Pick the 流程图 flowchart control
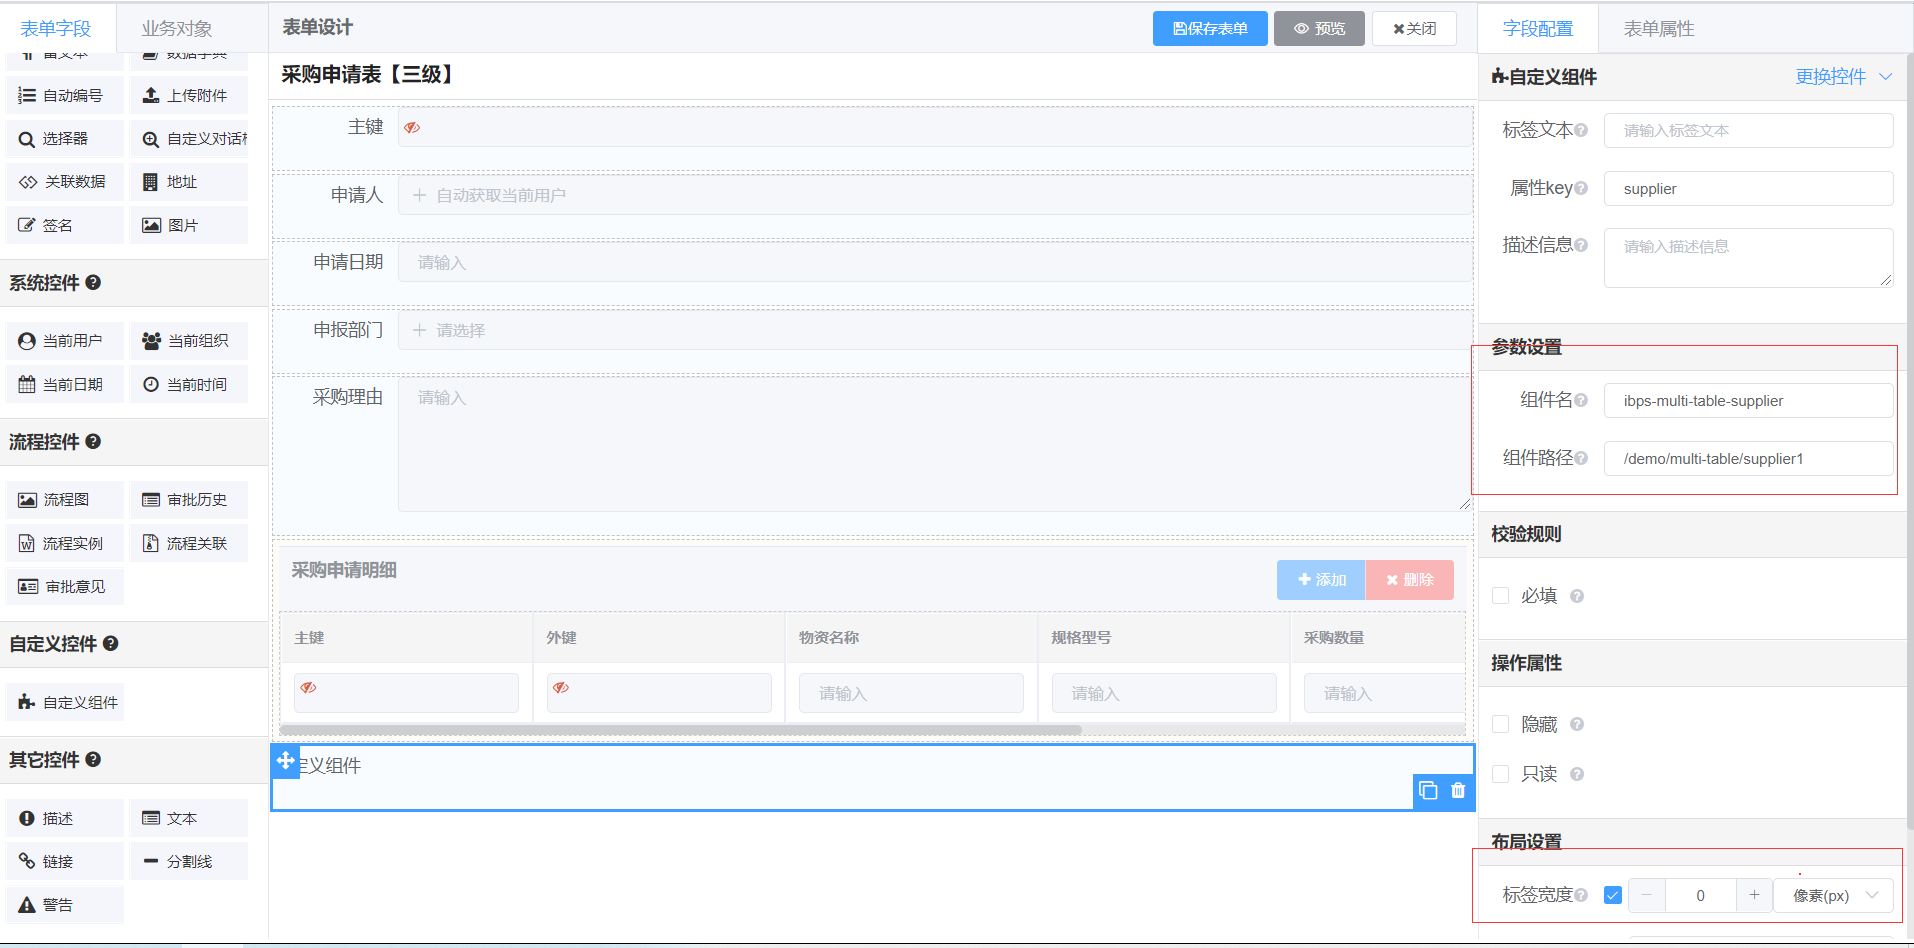The height and width of the screenshot is (948, 1914). click(x=65, y=500)
